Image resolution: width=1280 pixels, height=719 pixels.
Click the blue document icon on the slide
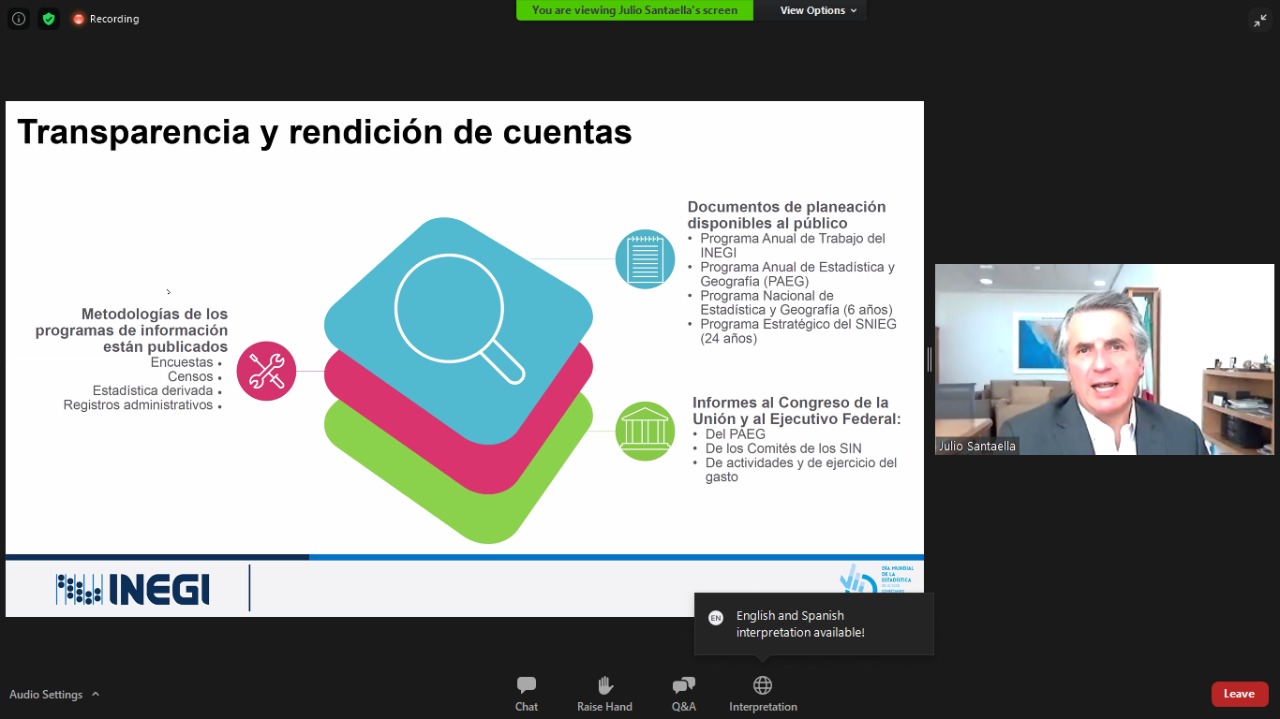[645, 259]
